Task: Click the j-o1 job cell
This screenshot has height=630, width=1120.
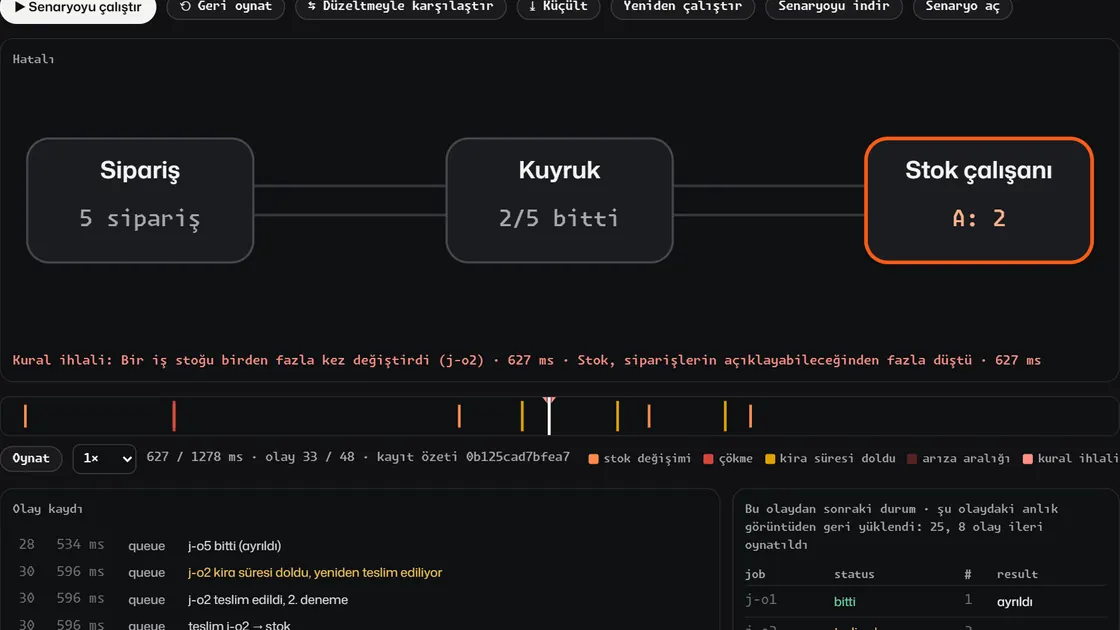Action: (x=761, y=600)
